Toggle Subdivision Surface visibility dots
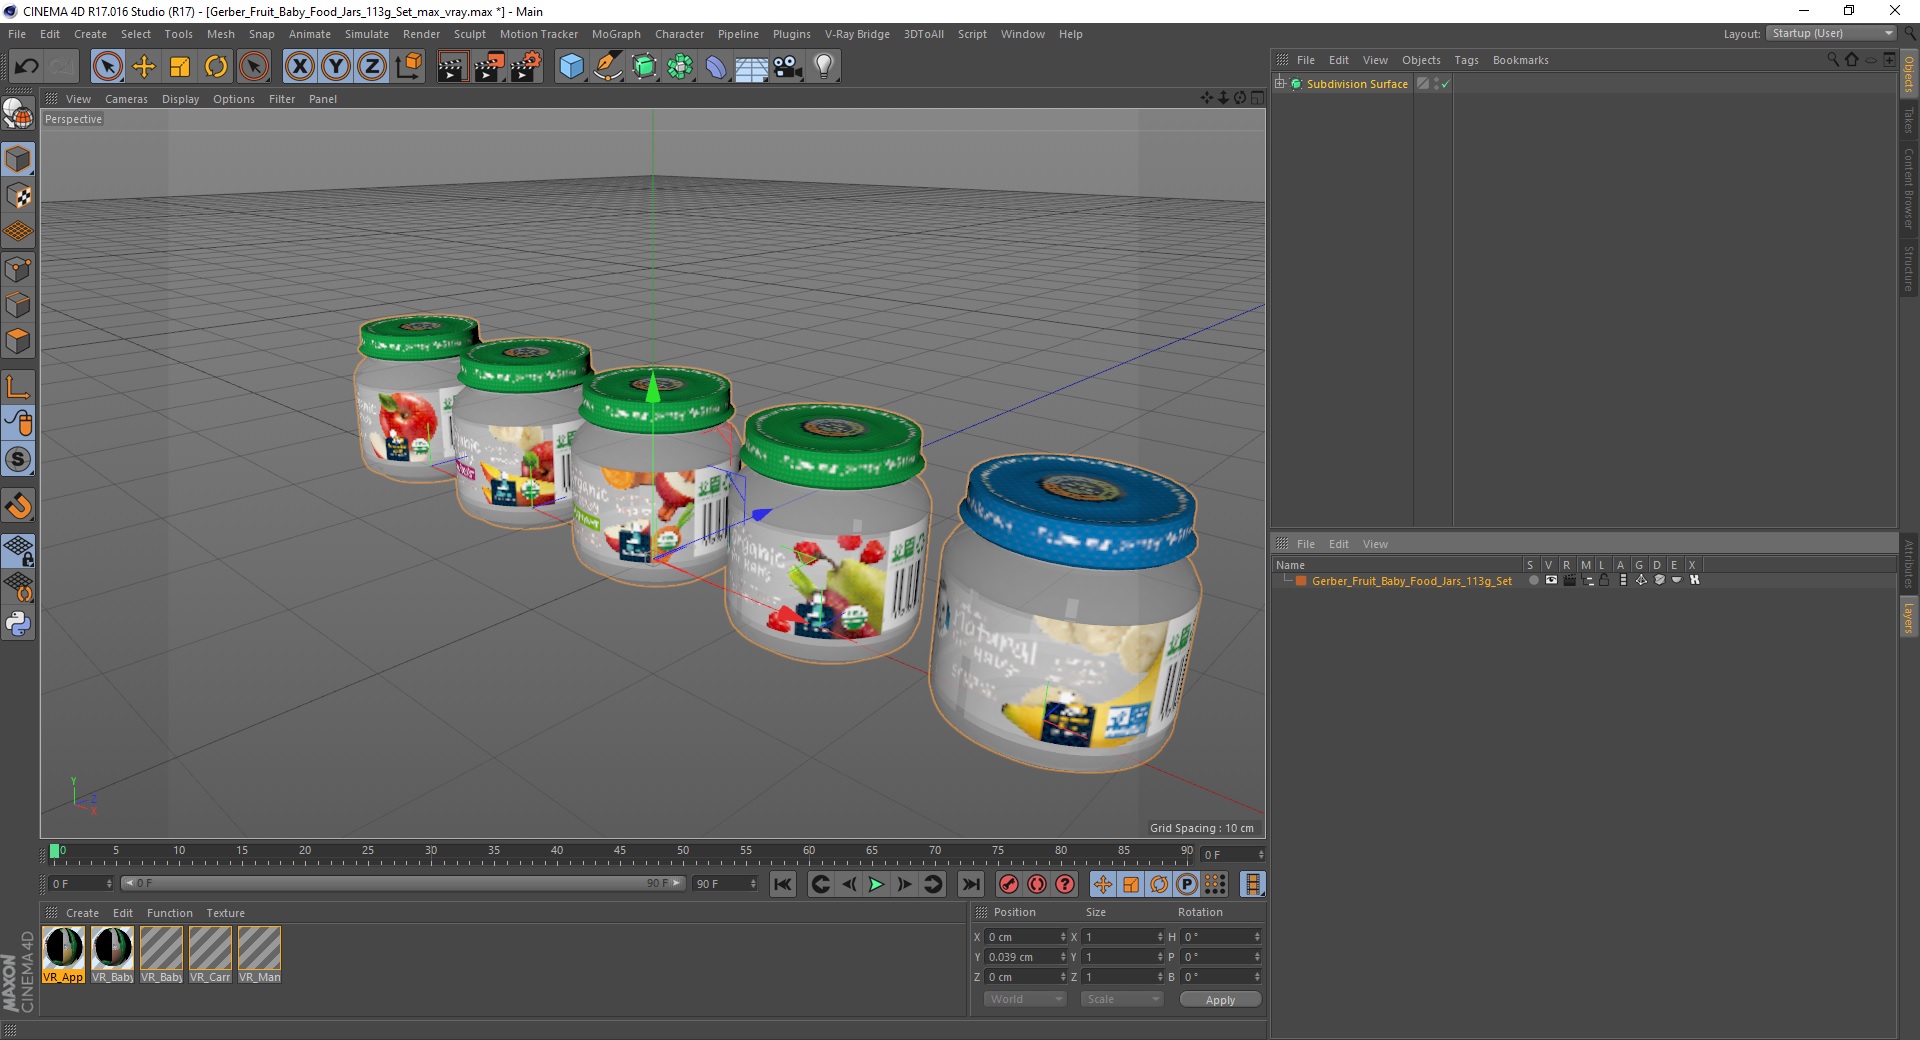The image size is (1920, 1040). pyautogui.click(x=1436, y=84)
